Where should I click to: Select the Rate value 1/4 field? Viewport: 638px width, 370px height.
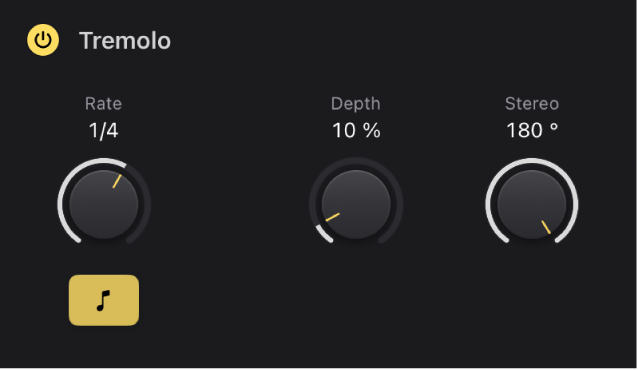104,131
